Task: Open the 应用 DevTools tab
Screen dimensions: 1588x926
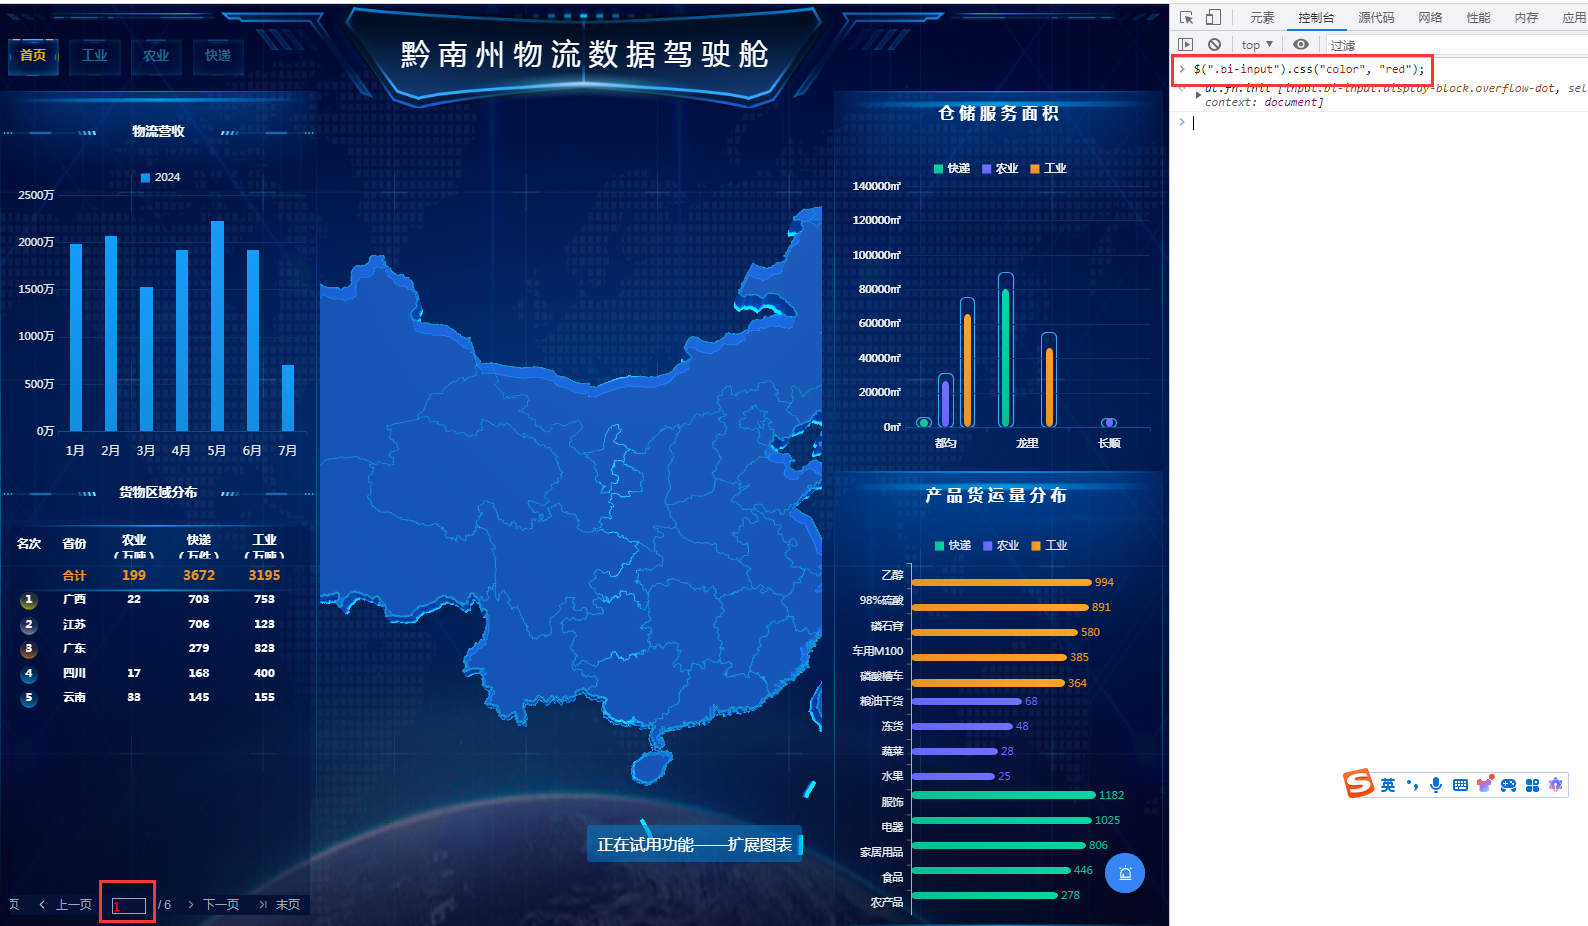Action: [1574, 17]
